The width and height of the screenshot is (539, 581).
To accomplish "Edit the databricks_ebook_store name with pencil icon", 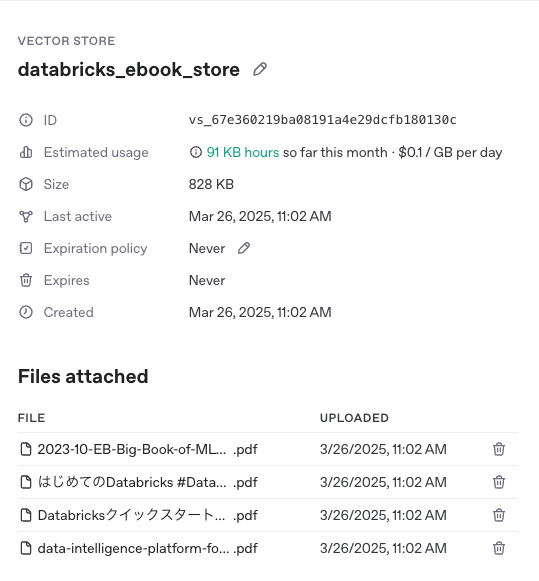I will (260, 69).
